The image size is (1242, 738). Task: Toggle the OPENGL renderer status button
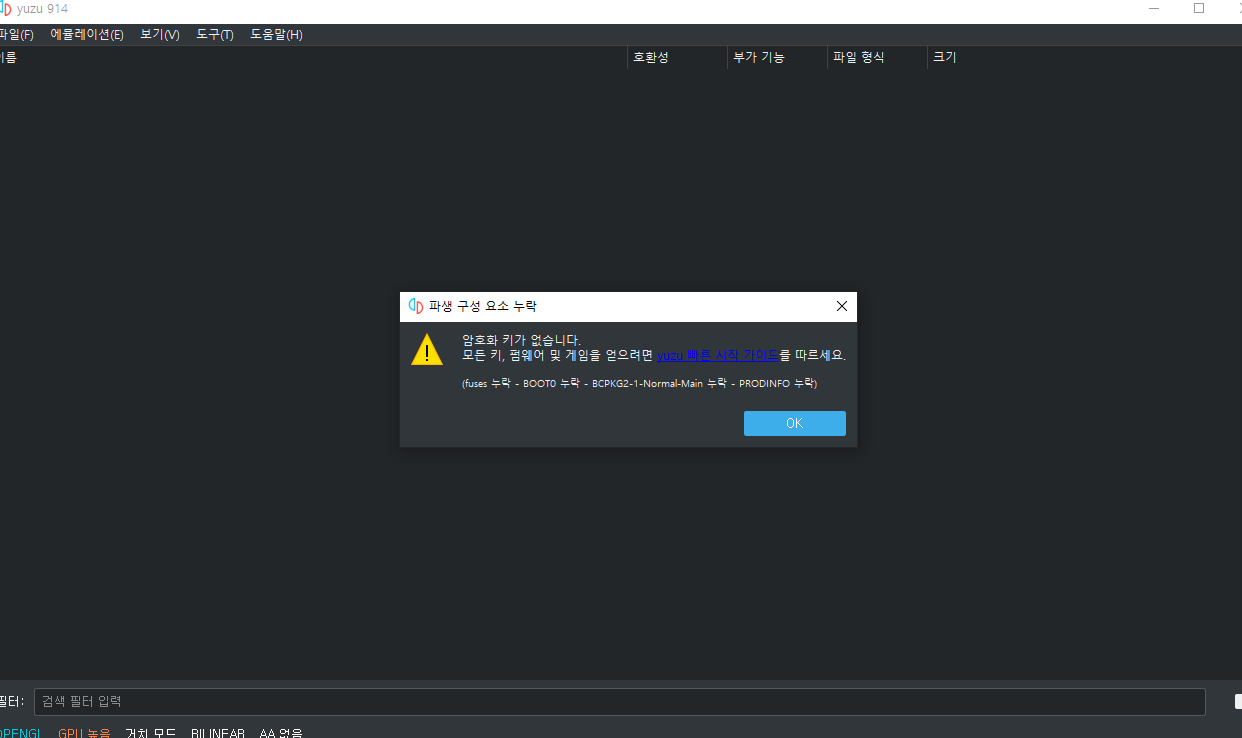tap(20, 733)
